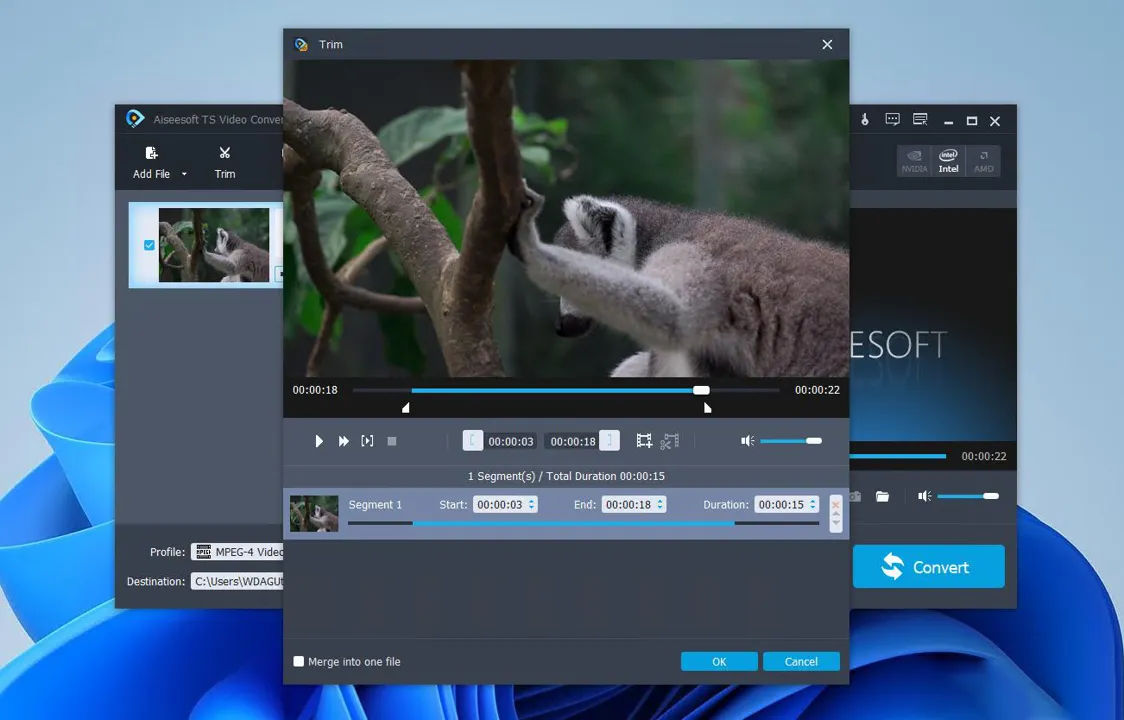The image size is (1124, 720).
Task: Confirm trim with OK button
Action: (x=719, y=661)
